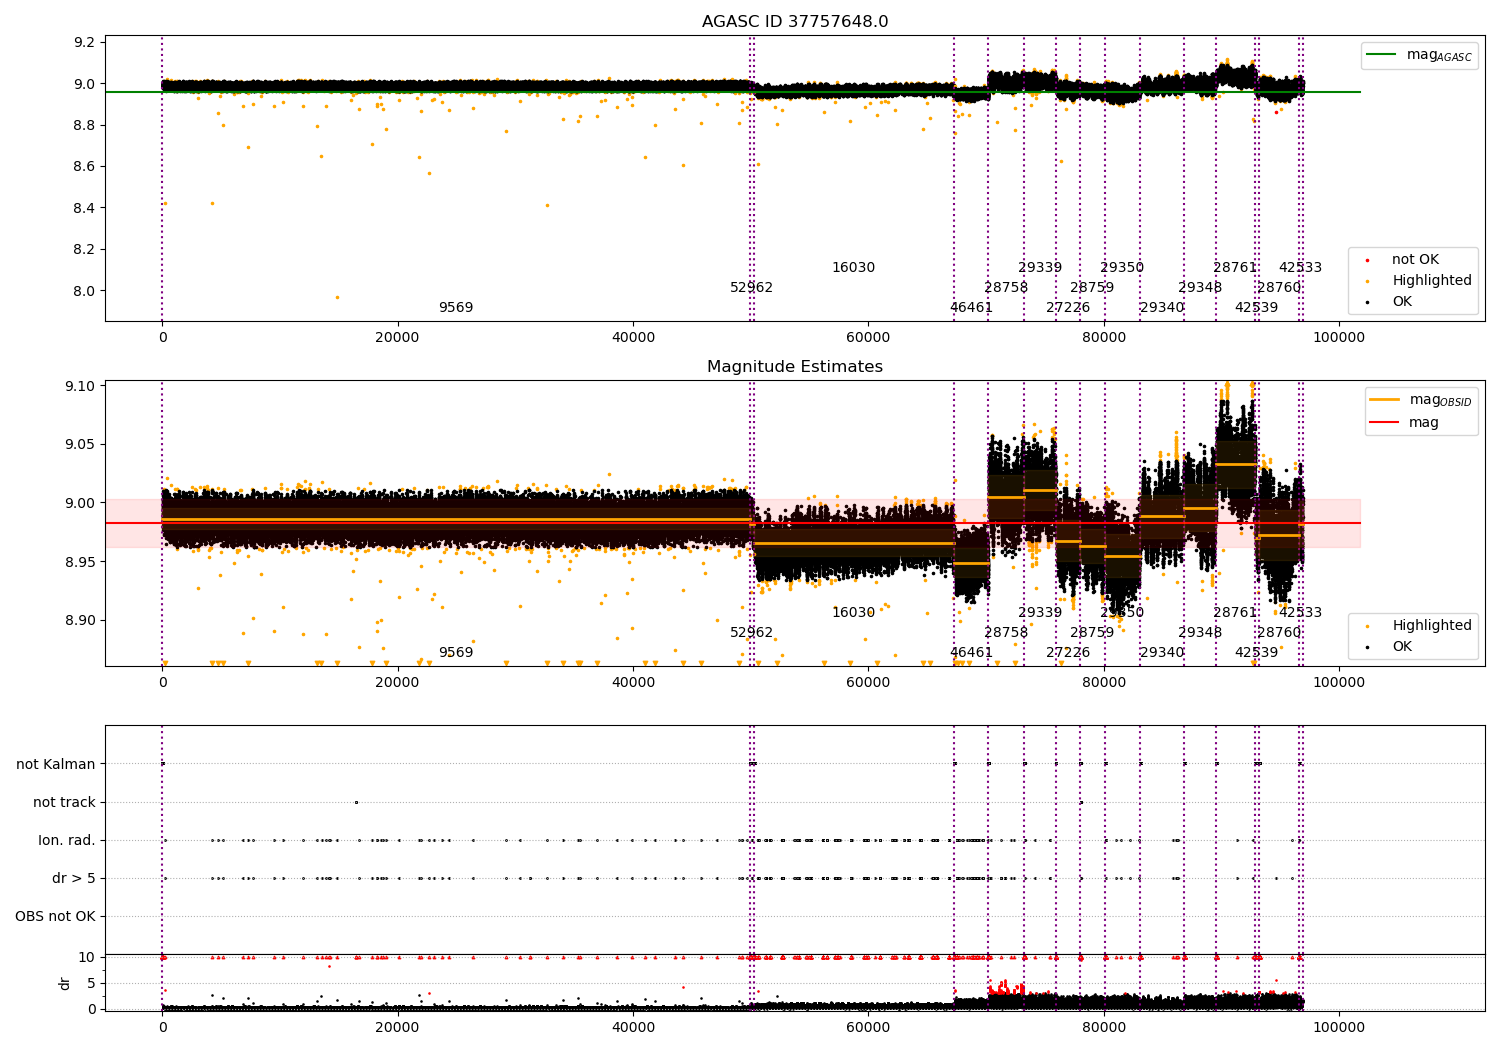
Task: Click the 8.0 y-axis tick of the top plot
Action: [84, 292]
